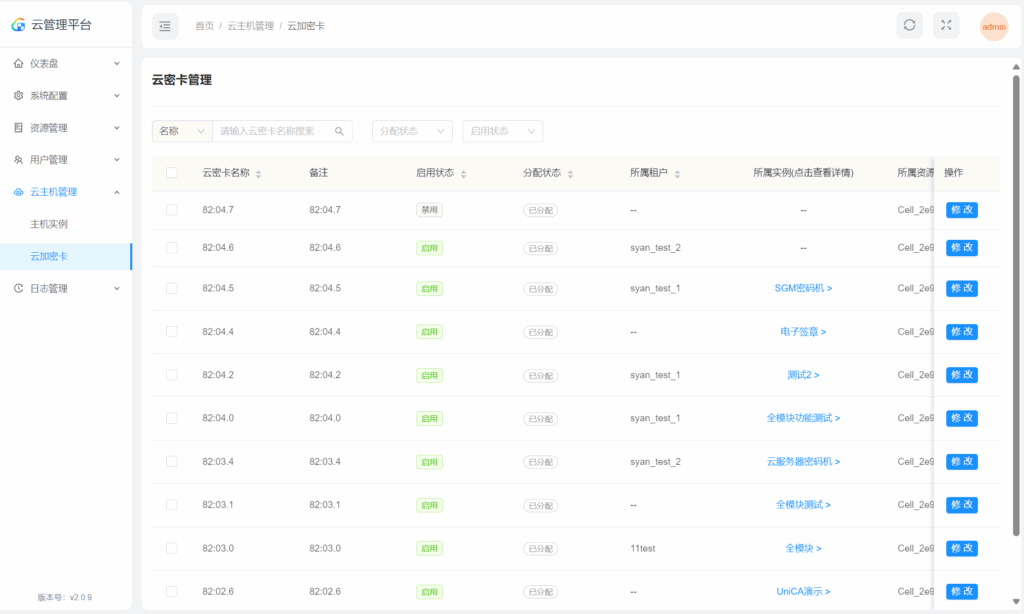Click the sidebar collapse menu icon

coord(165,26)
